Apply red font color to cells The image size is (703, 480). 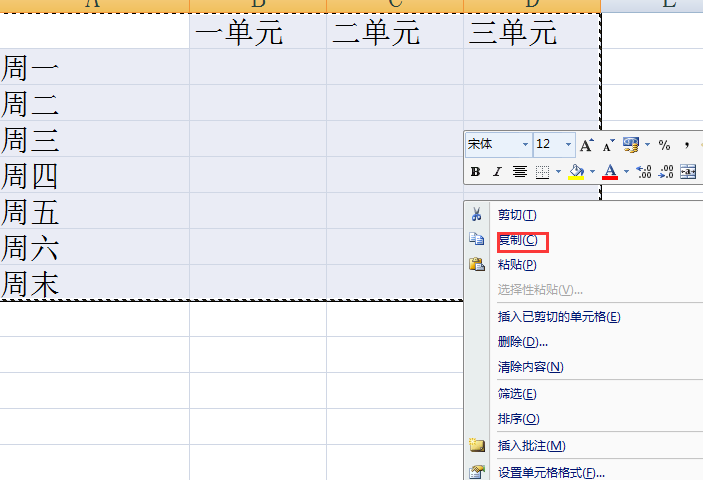pos(610,172)
